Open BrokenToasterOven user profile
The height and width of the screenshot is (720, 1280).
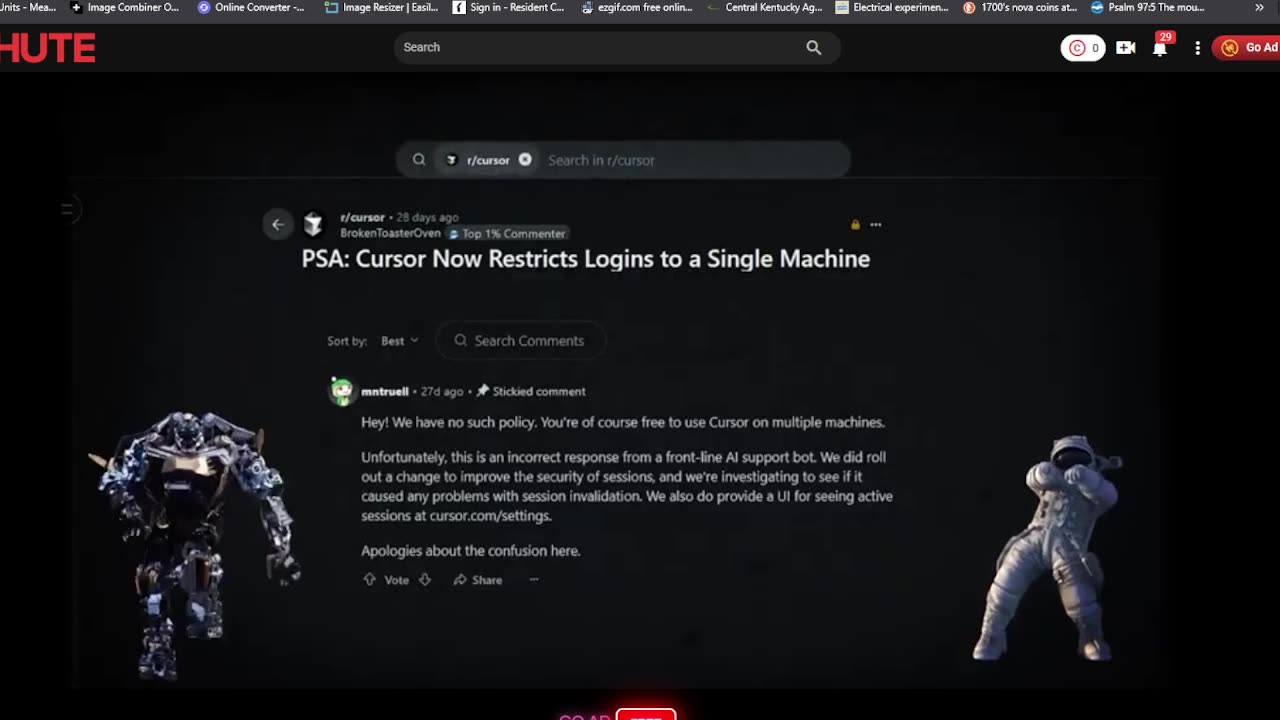(x=390, y=233)
